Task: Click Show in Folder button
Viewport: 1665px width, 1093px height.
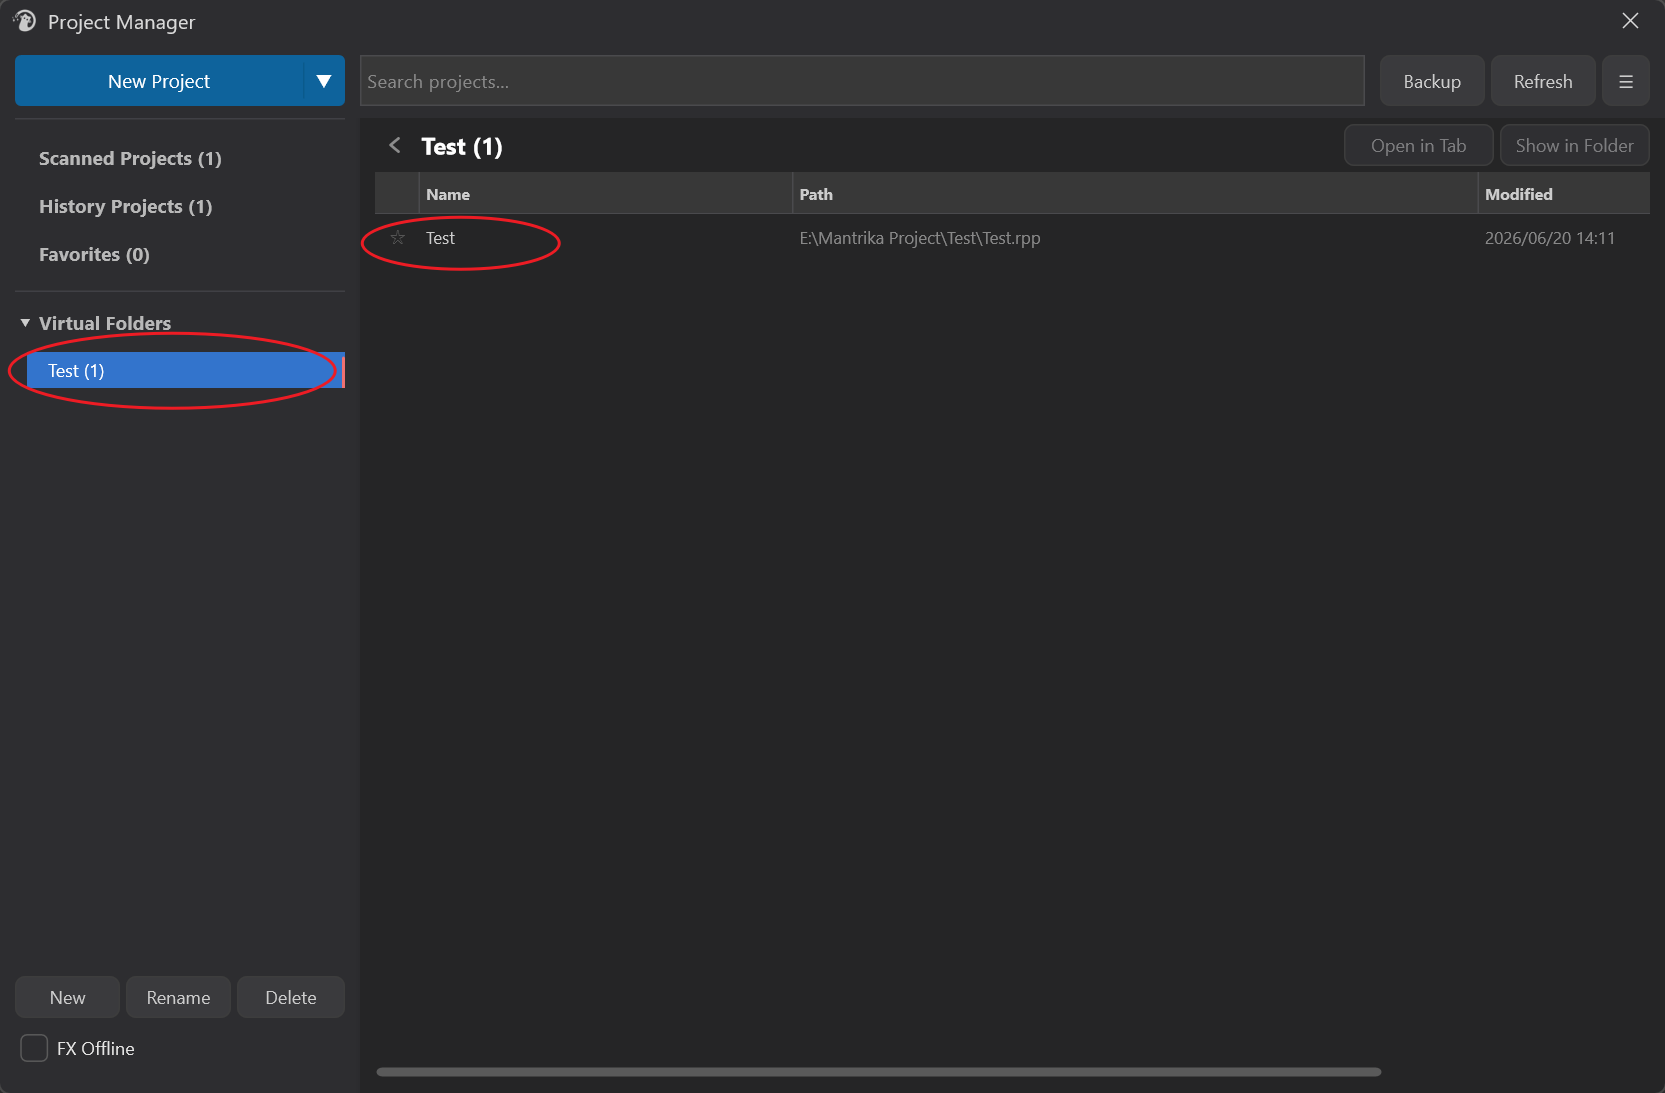Action: (x=1574, y=146)
